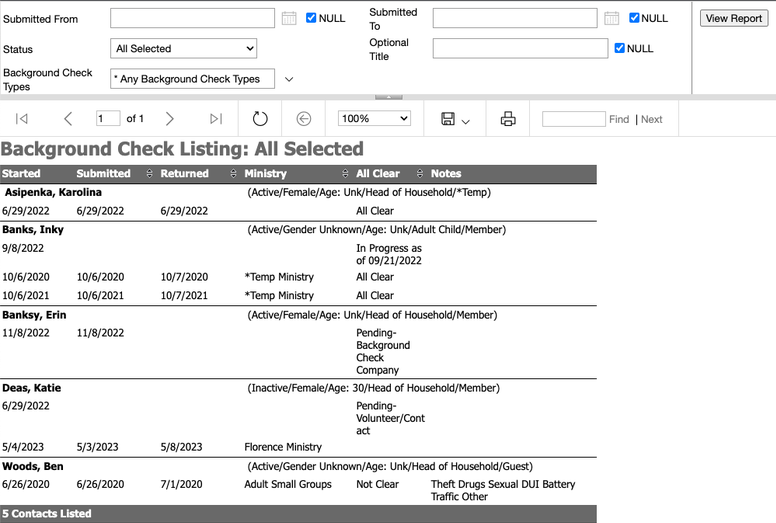The width and height of the screenshot is (776, 523).
Task: Select contact name Banksy, Erin
Action: pos(34,315)
